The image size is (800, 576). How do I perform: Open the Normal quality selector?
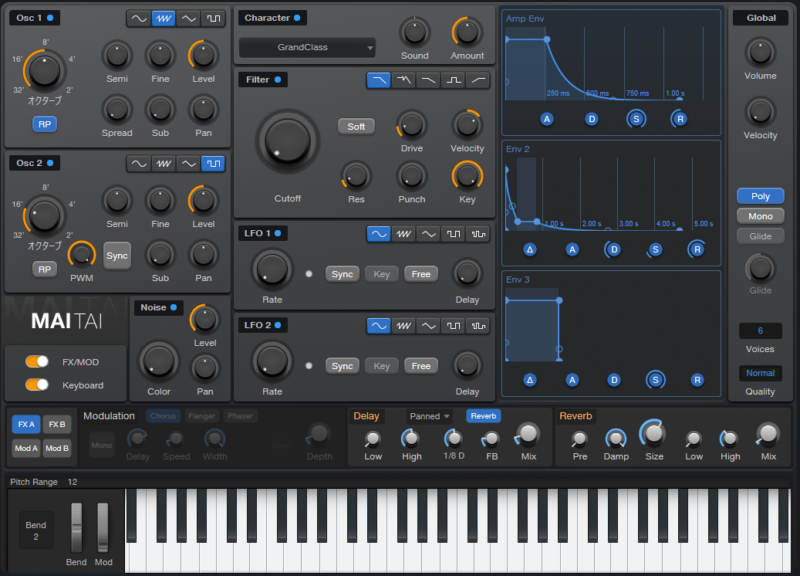(x=760, y=373)
